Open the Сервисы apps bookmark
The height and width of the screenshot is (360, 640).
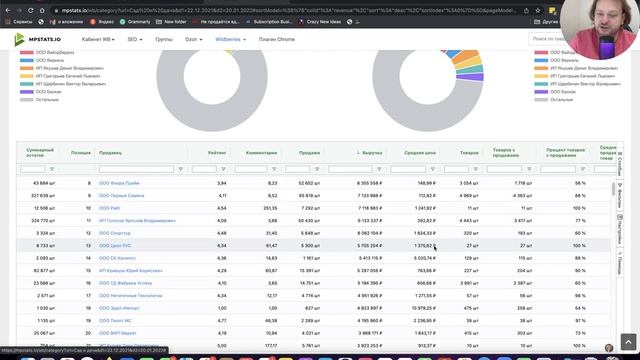coord(19,22)
